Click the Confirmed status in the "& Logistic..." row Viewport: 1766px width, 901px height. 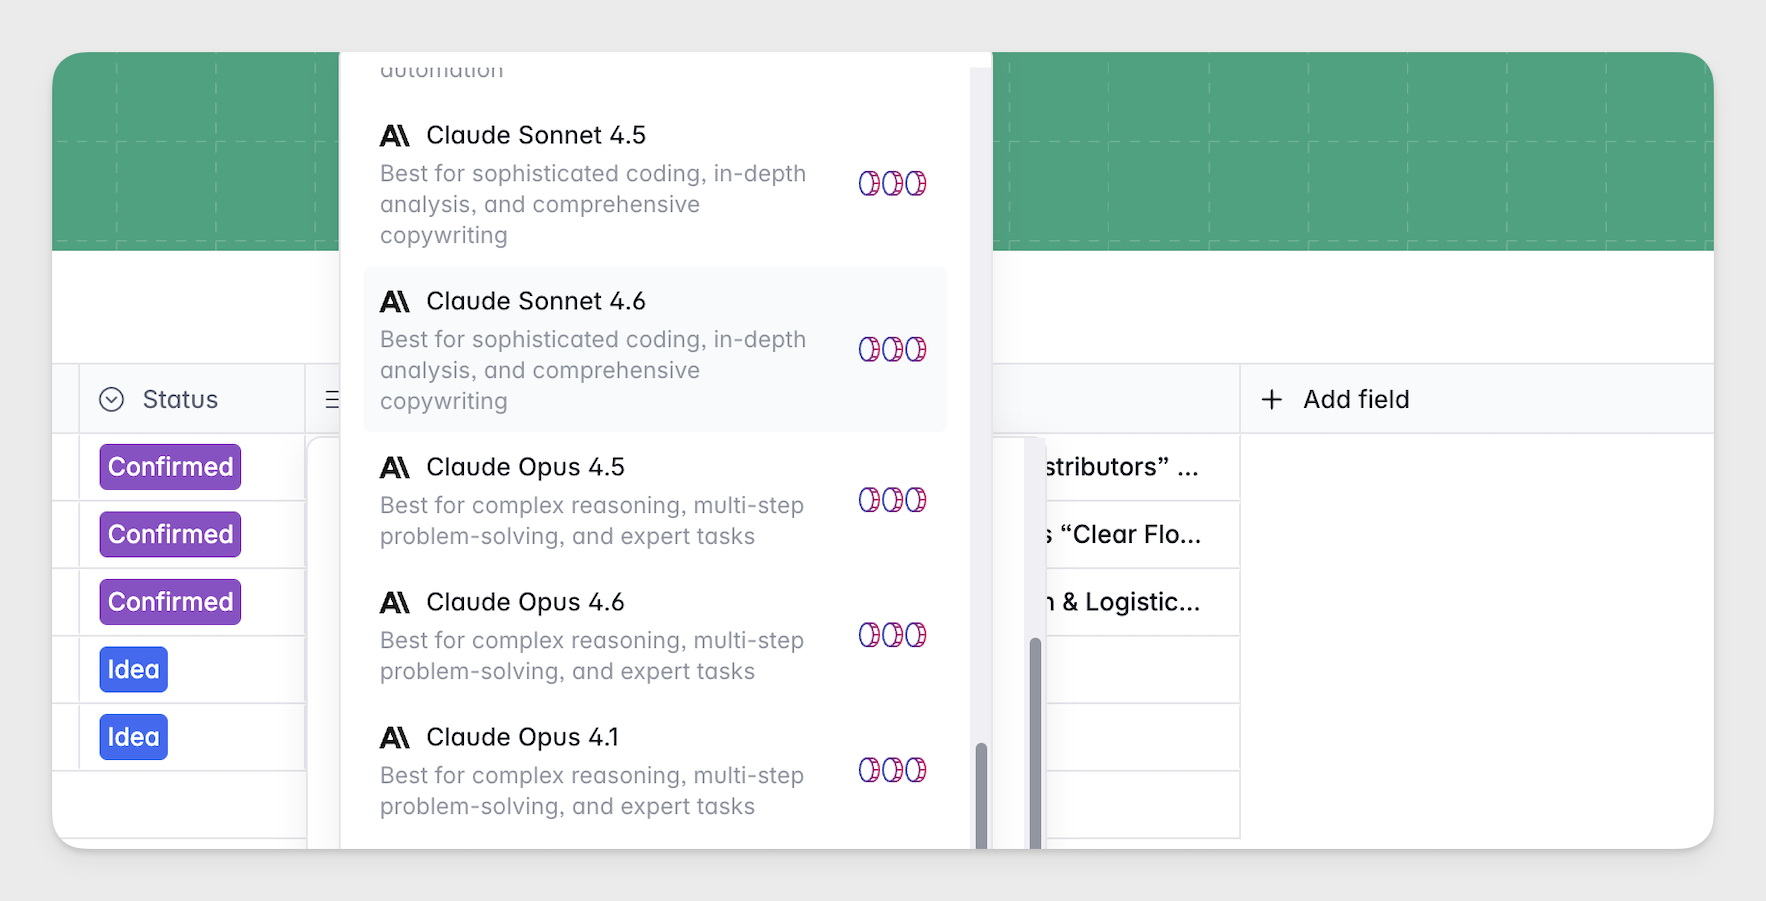[x=170, y=602]
